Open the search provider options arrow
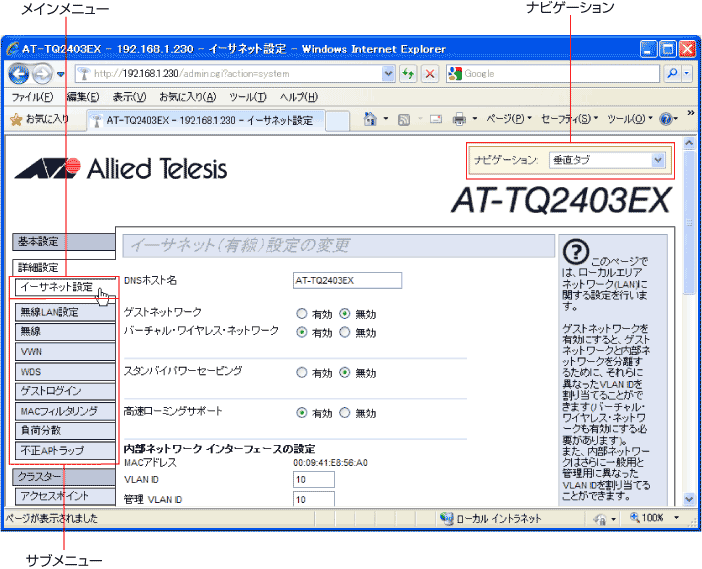Viewport: 702px width, 569px height. click(686, 73)
